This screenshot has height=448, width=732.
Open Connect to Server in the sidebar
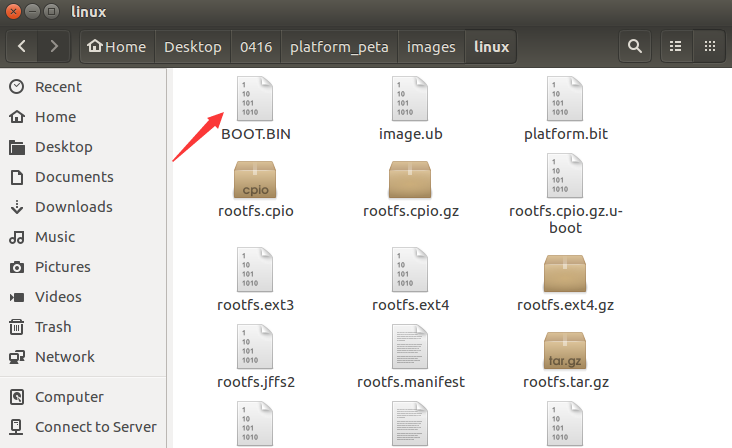83,427
